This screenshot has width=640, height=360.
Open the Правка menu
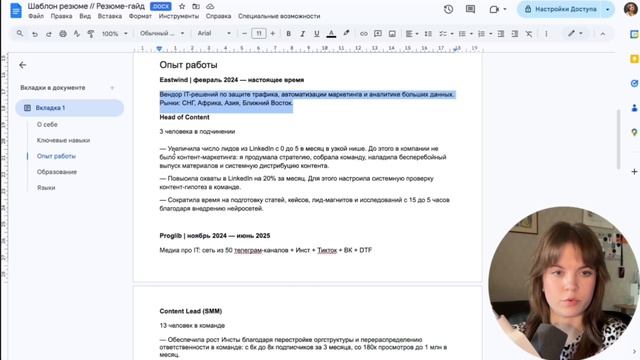(x=61, y=16)
